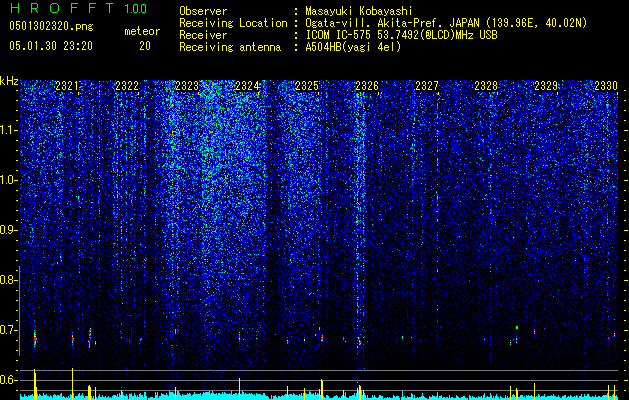629x400 pixels.
Task: Click the ICOM IC-575 receiver description
Action: click(x=401, y=35)
